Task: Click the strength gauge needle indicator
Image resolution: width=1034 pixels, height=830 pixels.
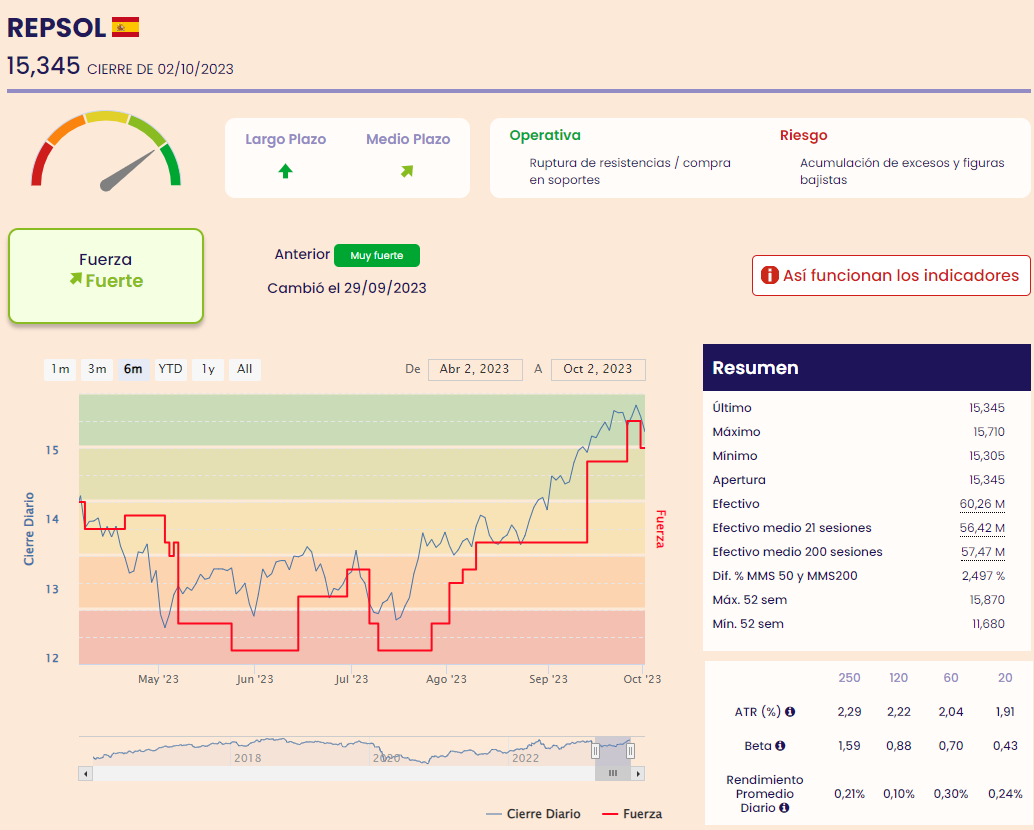Action: coord(127,171)
